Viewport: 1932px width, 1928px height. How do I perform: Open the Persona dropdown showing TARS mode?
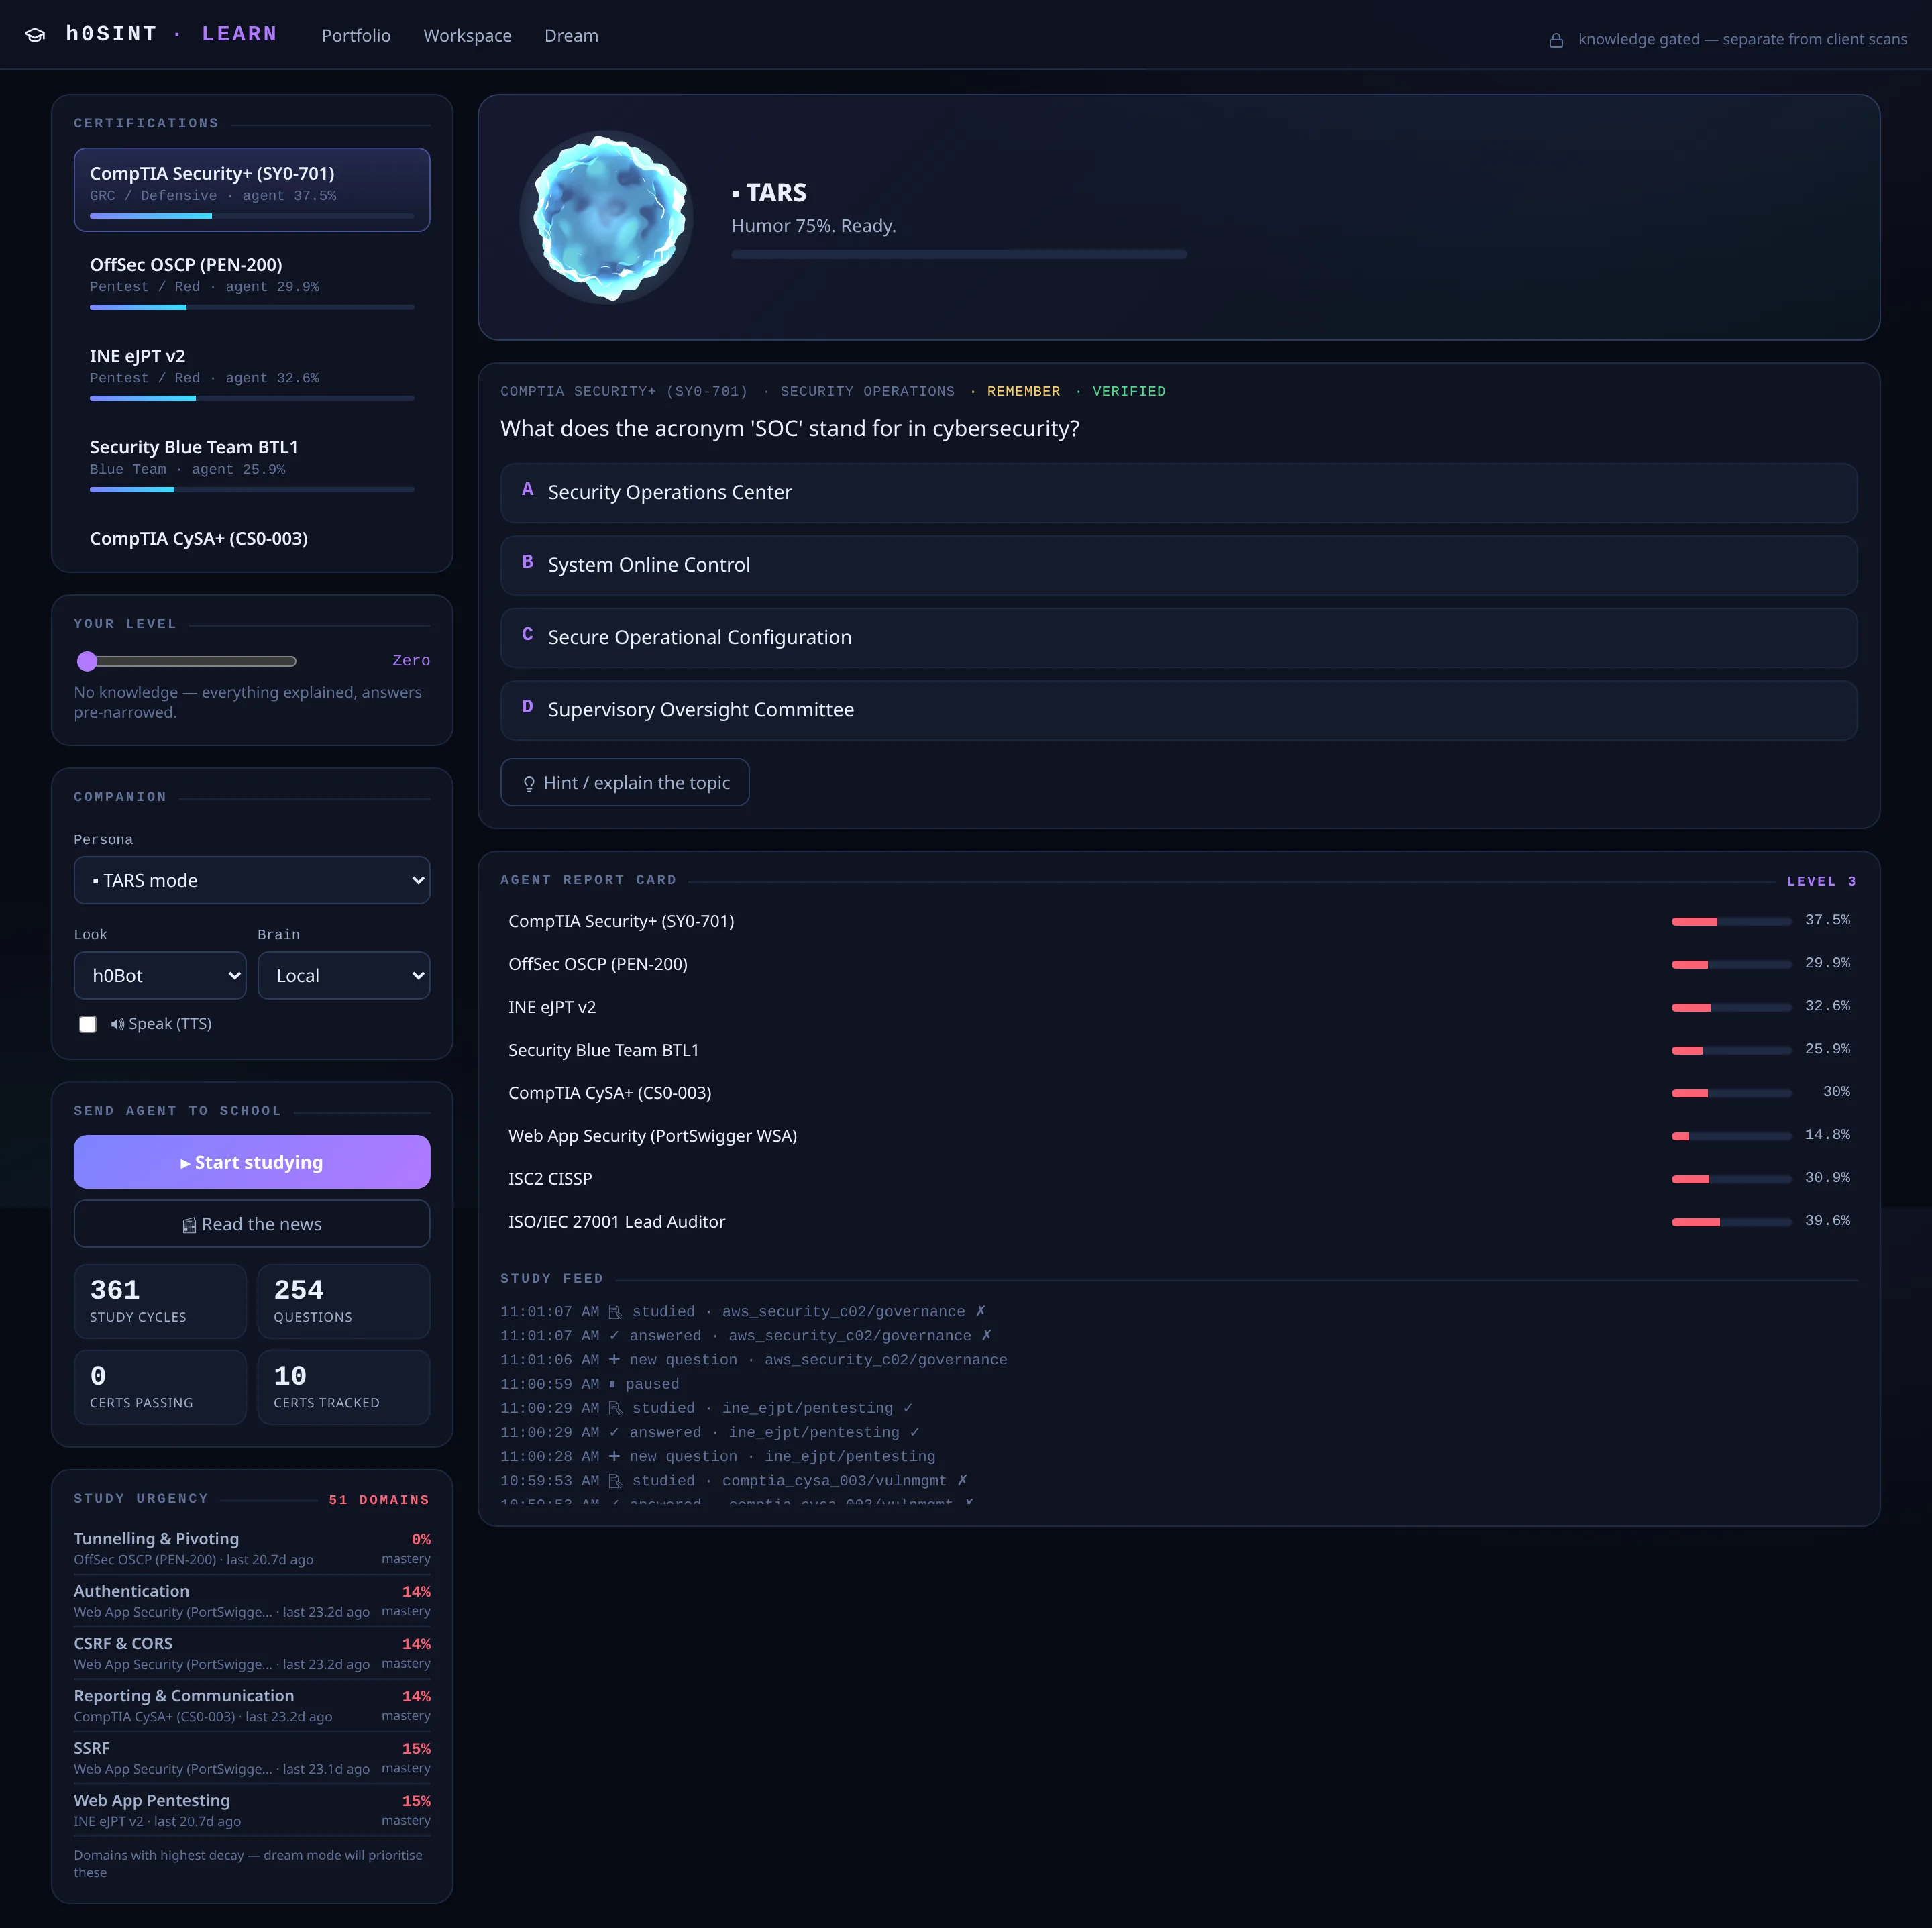(252, 880)
